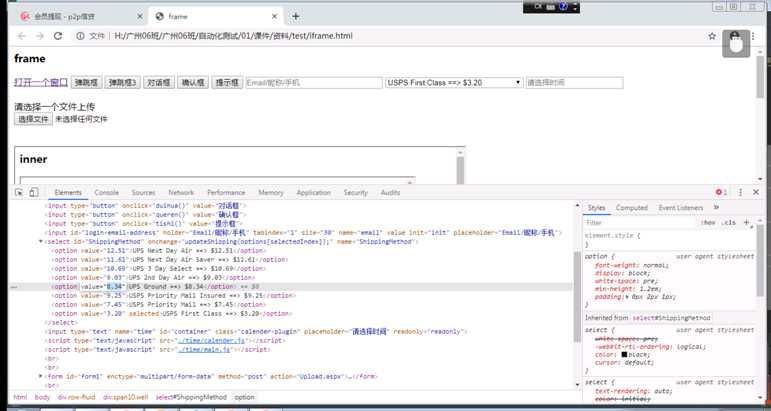
Task: Reload the page with the refresh icon
Action: pyautogui.click(x=58, y=36)
